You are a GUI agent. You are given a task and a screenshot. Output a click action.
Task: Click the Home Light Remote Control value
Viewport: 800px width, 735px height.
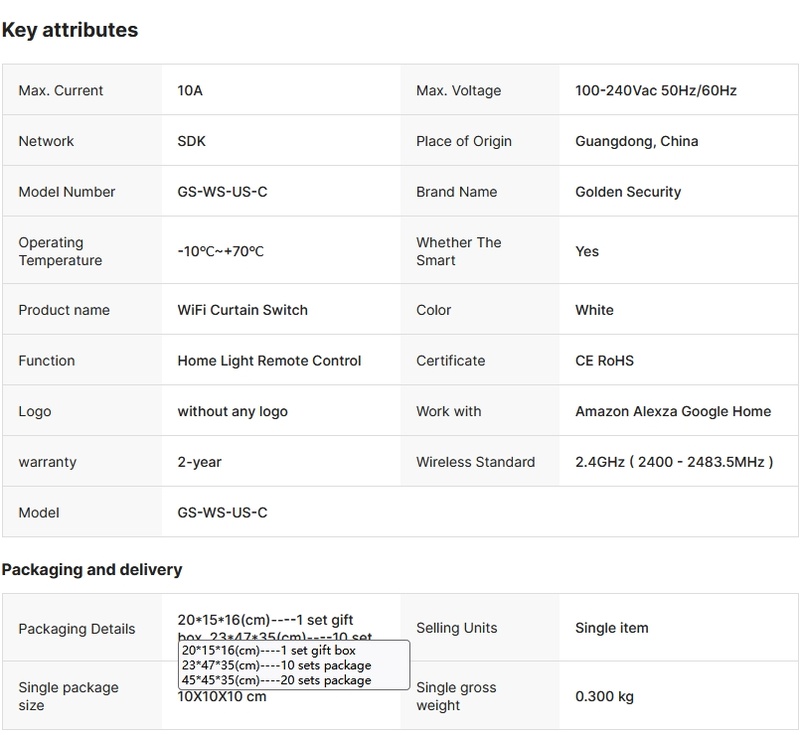(x=269, y=361)
